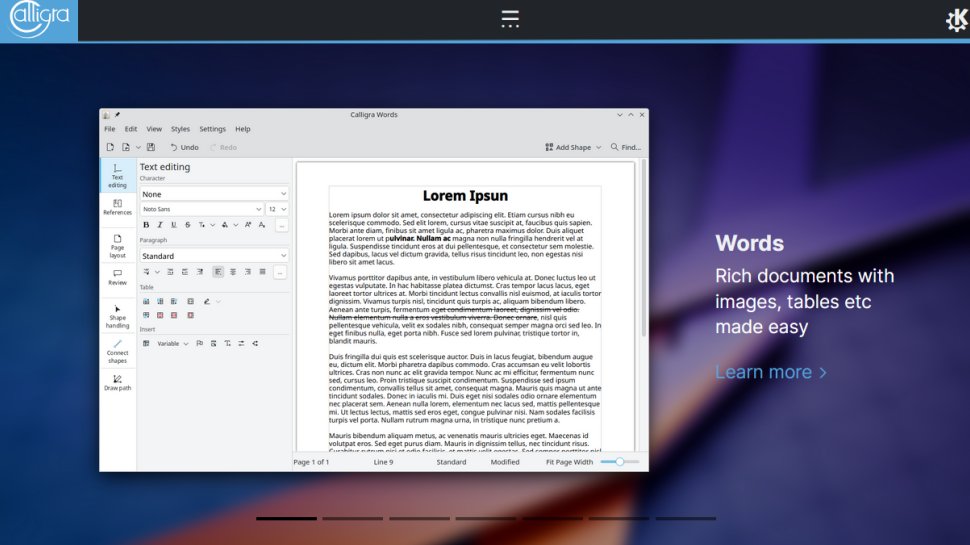Viewport: 970px width, 545px height.
Task: Toggle align right paragraph
Action: pyautogui.click(x=247, y=272)
